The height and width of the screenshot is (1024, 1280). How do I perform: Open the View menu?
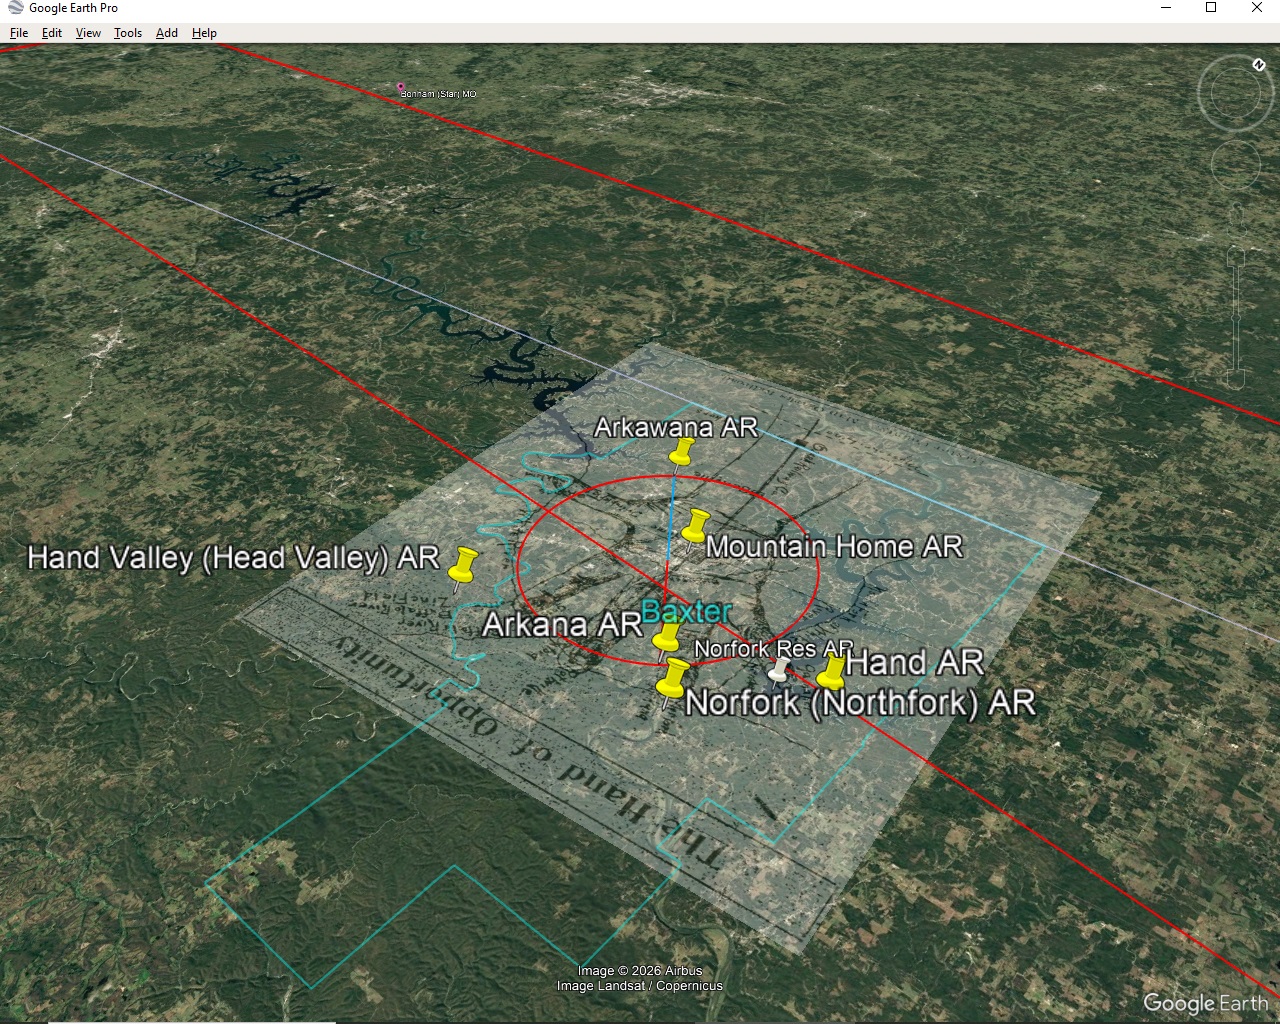point(88,33)
